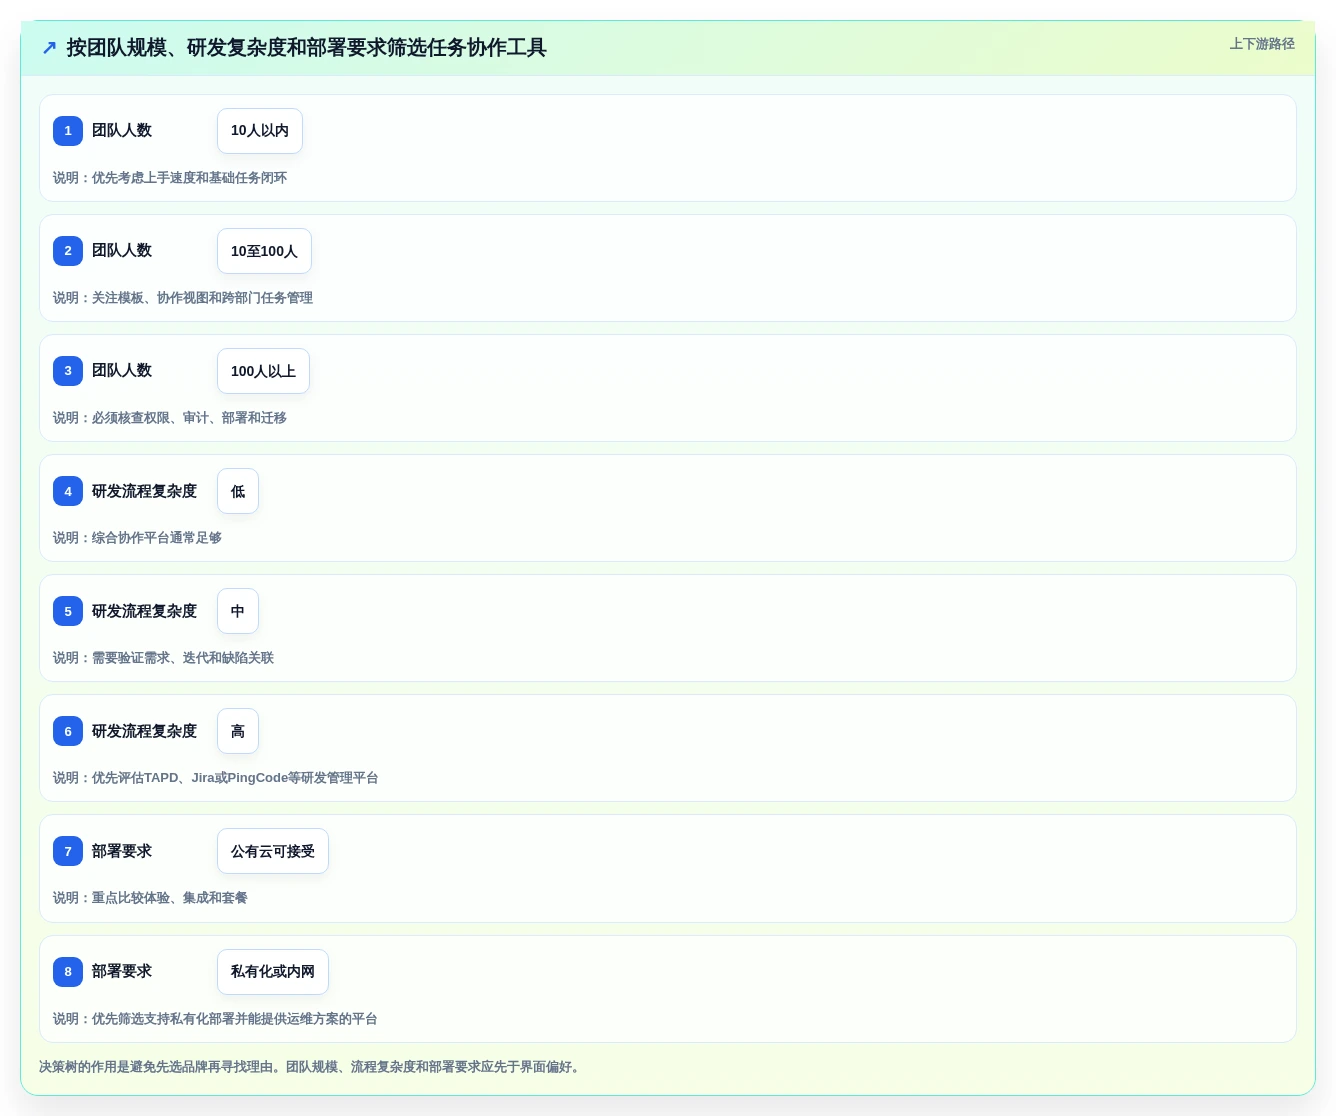Select the 10至100人 option chip
Viewport: 1336px width, 1116px height.
click(264, 251)
